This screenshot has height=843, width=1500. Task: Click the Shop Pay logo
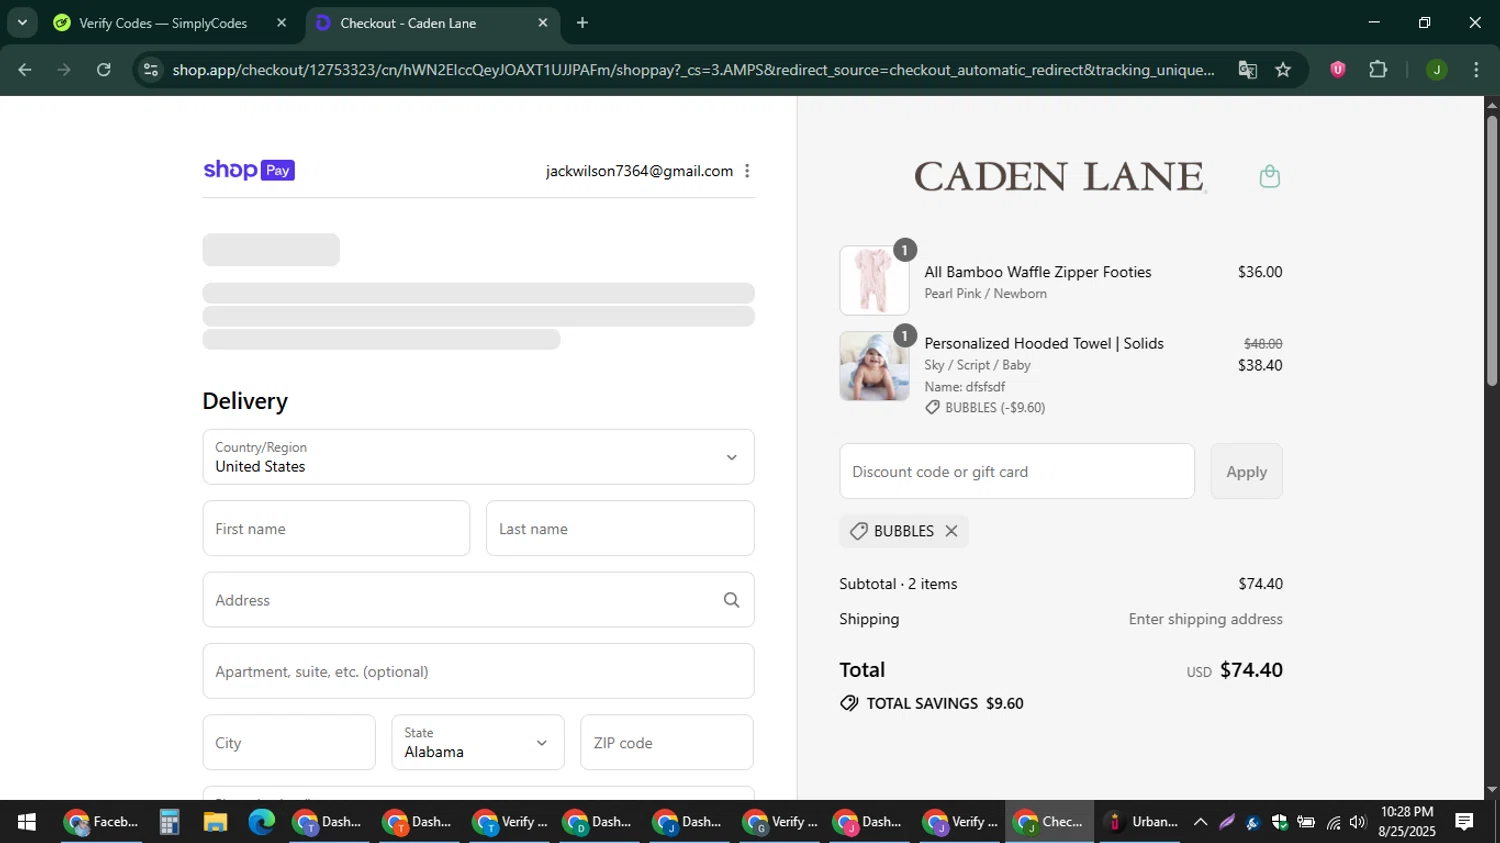(249, 170)
